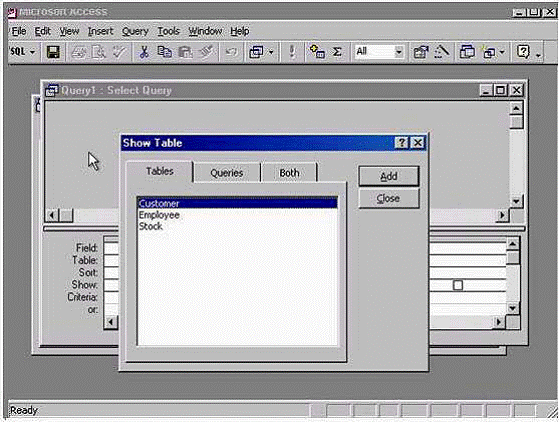Image resolution: width=559 pixels, height=422 pixels.
Task: Switch to the Queries tab
Action: tap(227, 173)
